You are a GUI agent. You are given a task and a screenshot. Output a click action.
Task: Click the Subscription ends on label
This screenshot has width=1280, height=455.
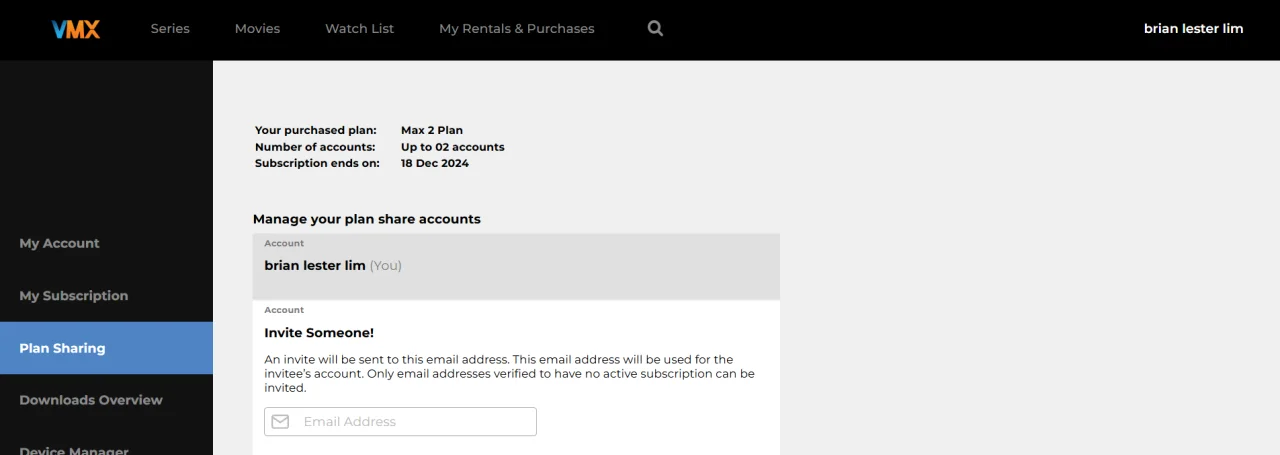tap(317, 163)
